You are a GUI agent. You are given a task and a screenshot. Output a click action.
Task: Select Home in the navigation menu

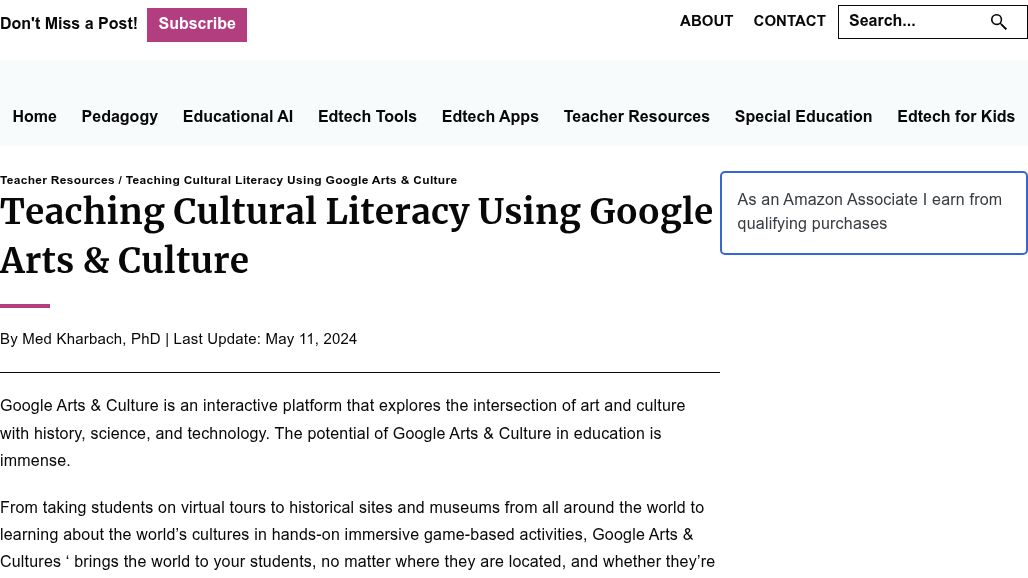click(x=34, y=116)
